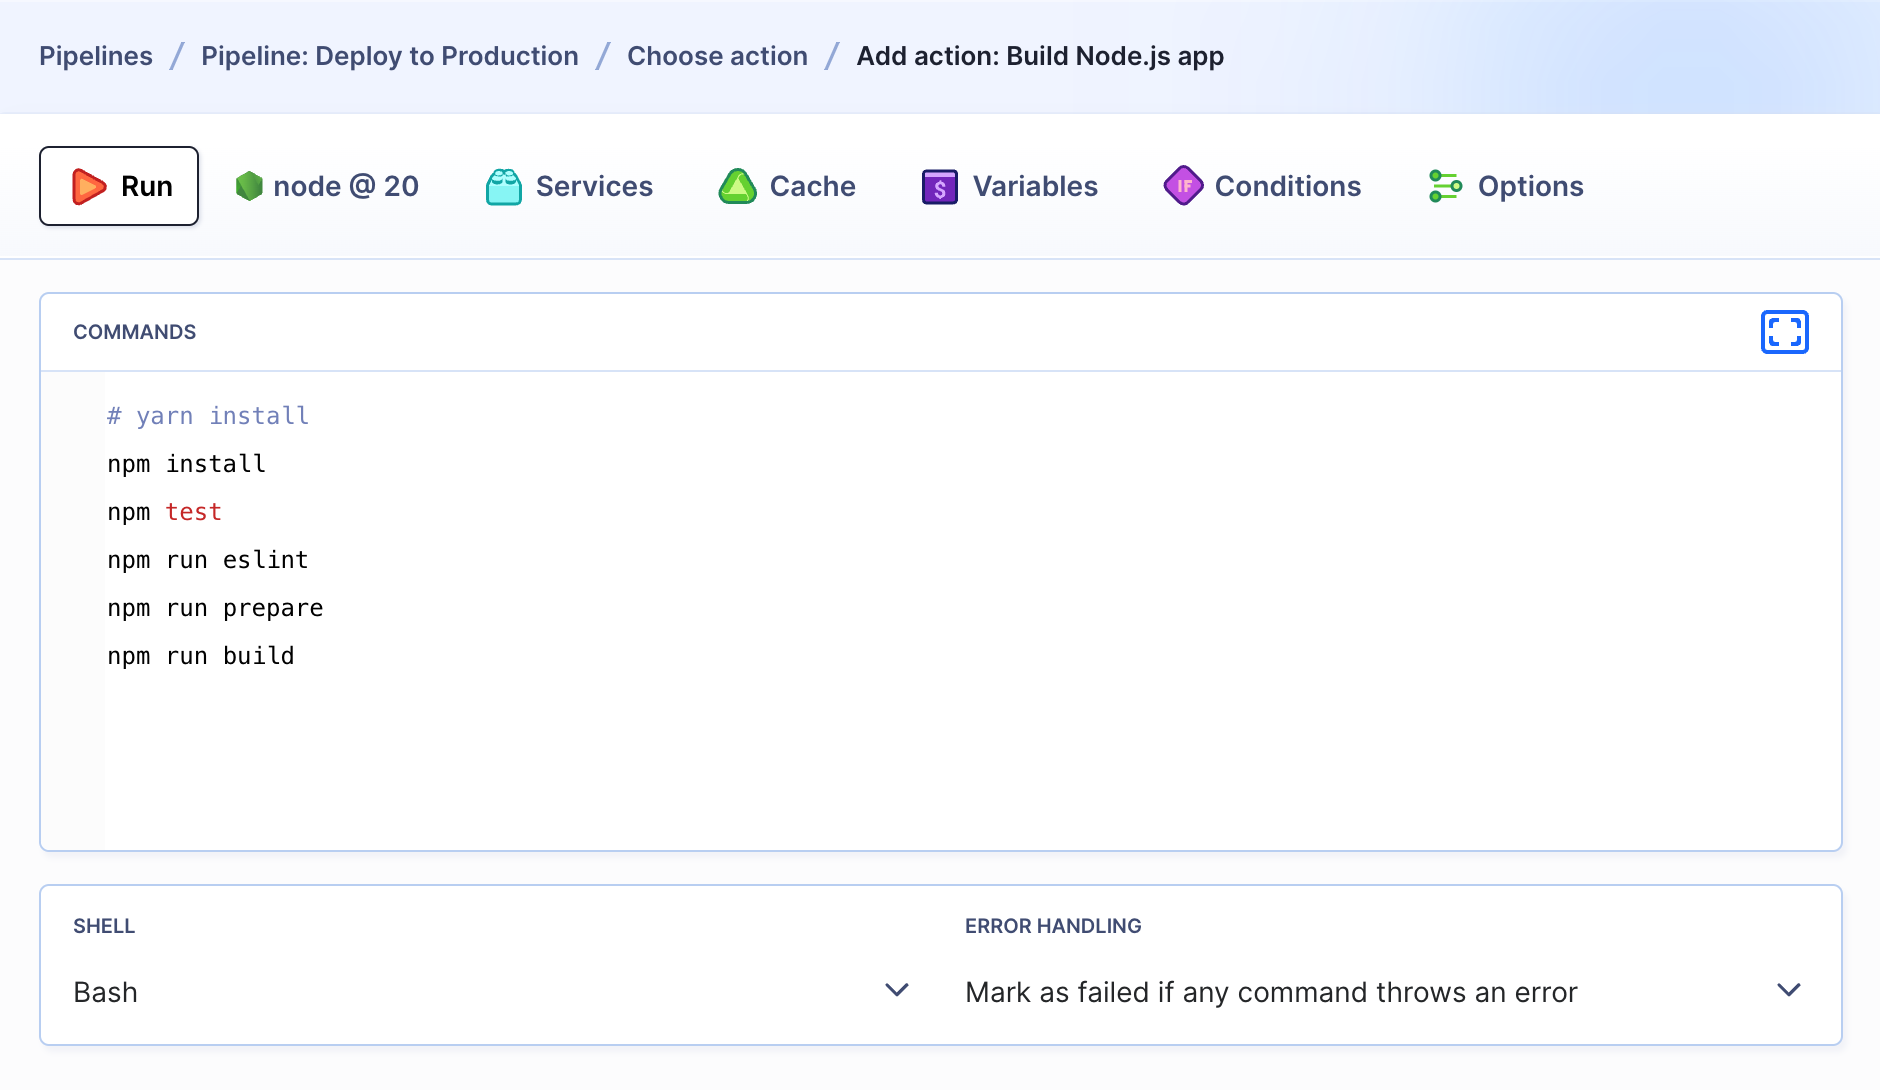Return to Choose action breadcrumb

[717, 56]
